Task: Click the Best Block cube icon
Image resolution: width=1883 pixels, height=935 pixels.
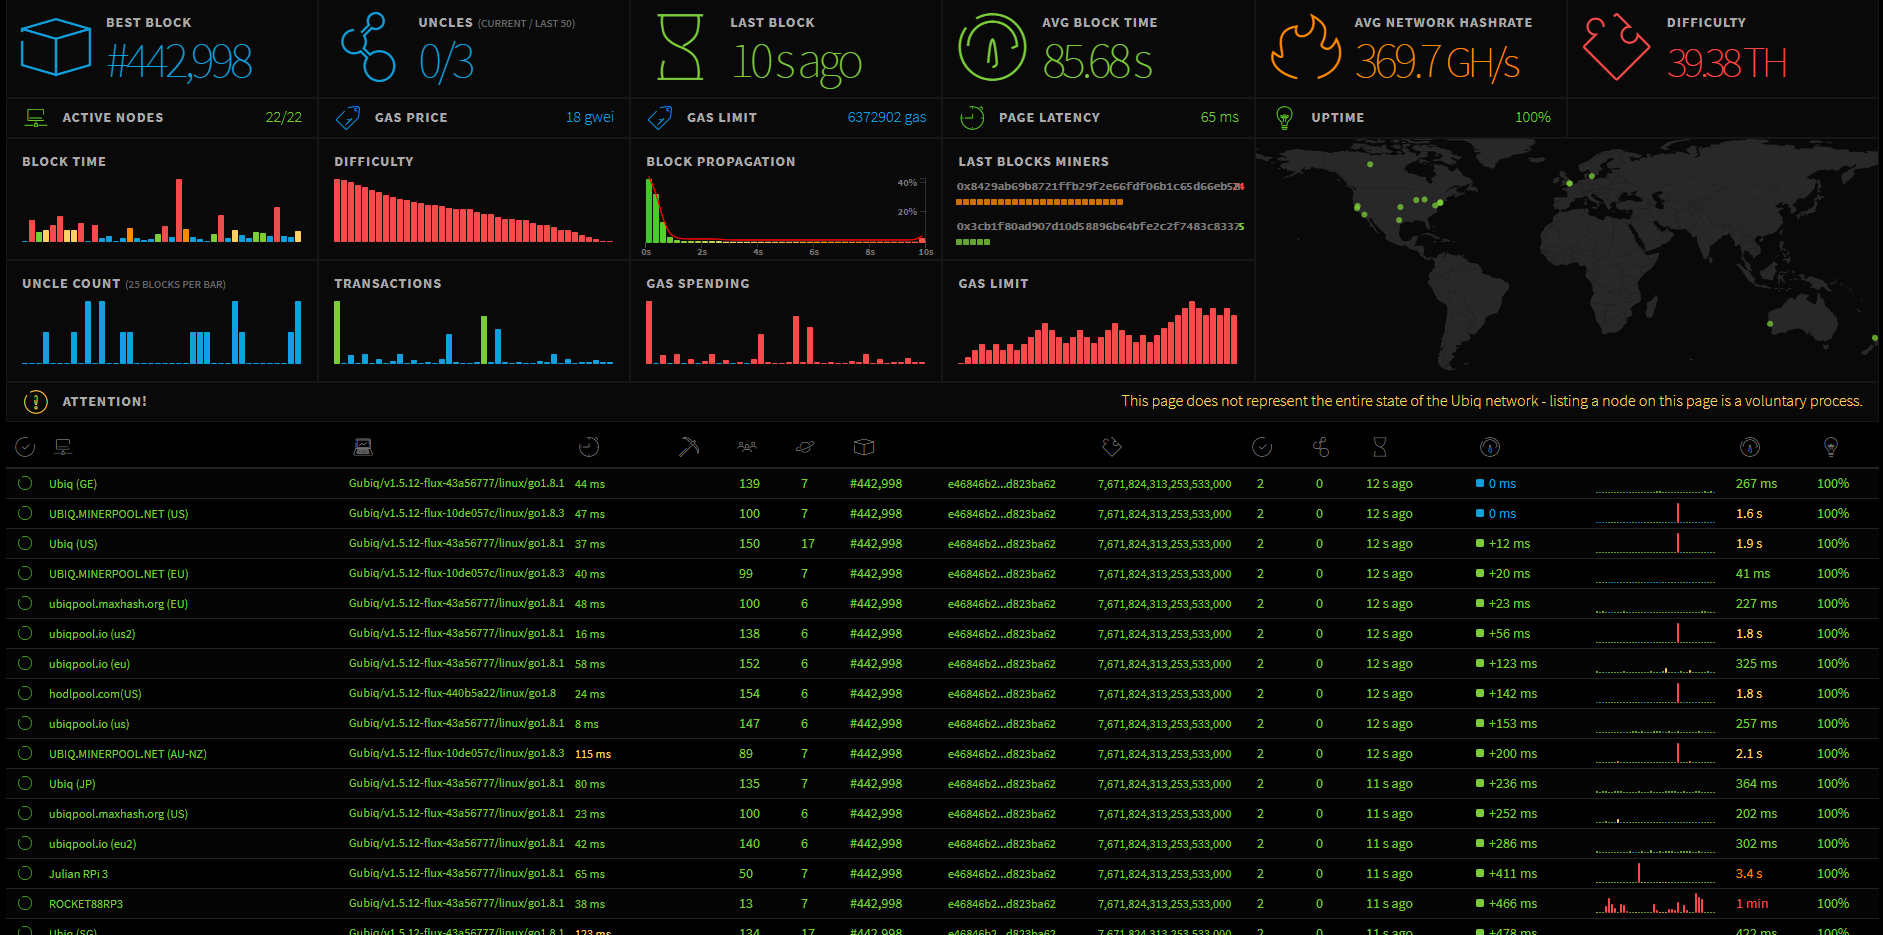Action: point(55,47)
